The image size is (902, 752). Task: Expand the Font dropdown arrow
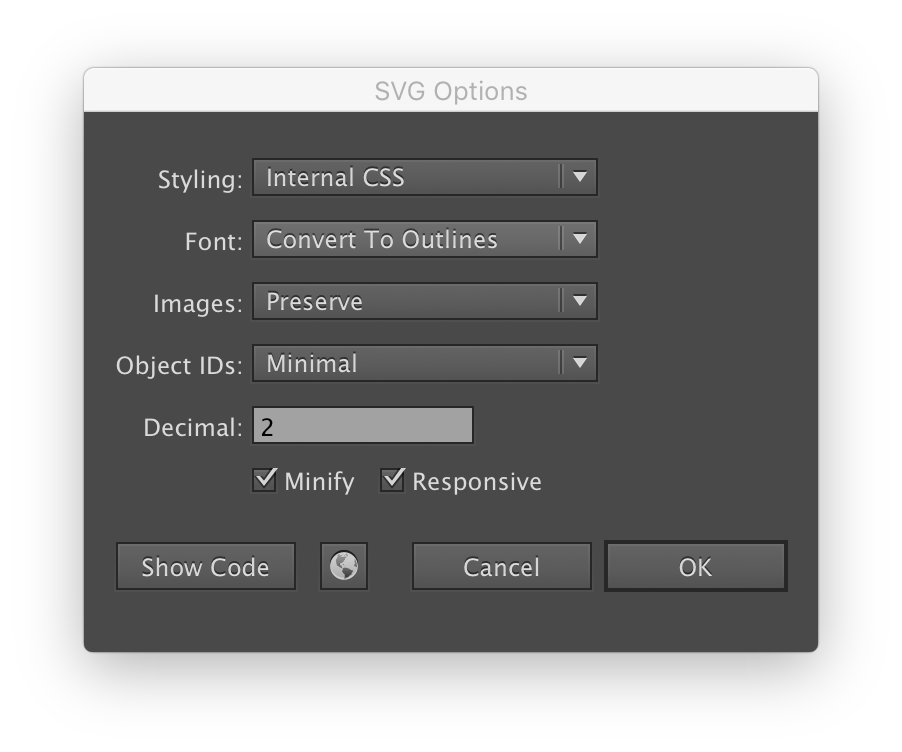(x=580, y=239)
